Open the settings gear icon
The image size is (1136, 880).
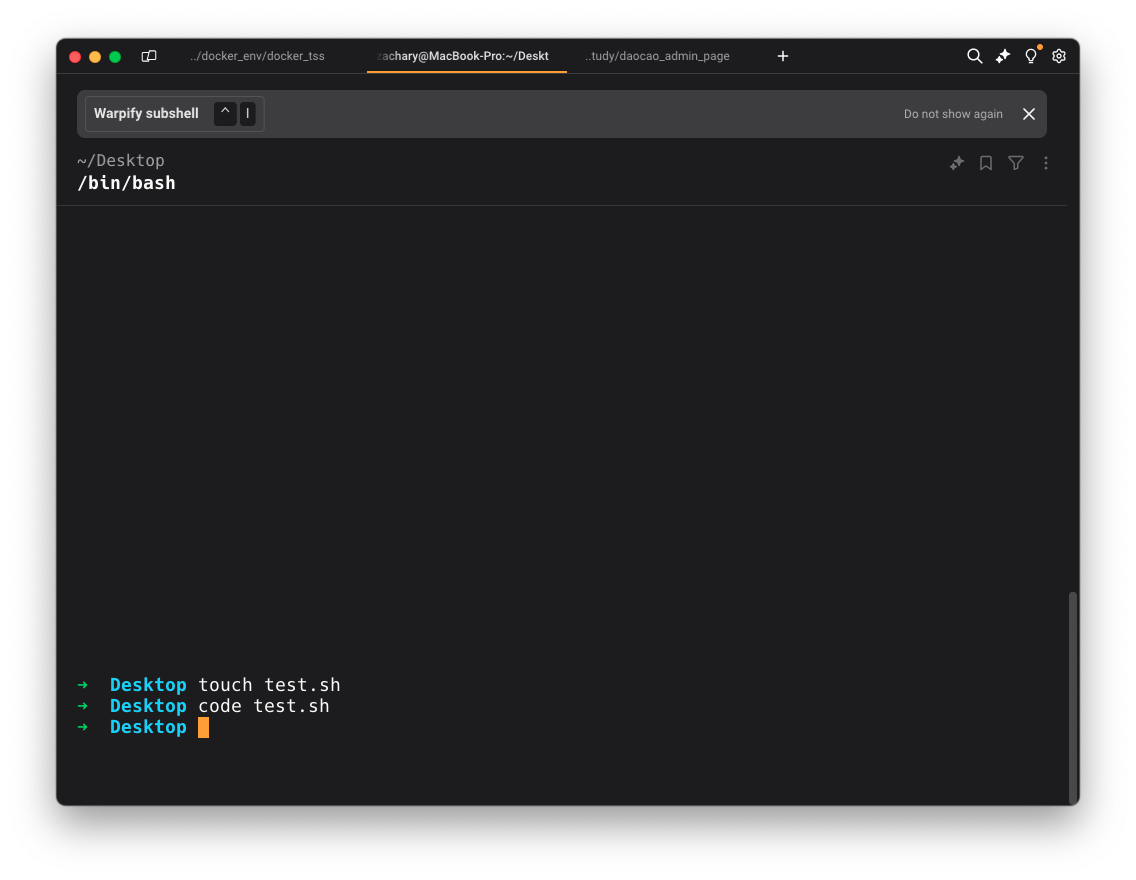pos(1059,56)
